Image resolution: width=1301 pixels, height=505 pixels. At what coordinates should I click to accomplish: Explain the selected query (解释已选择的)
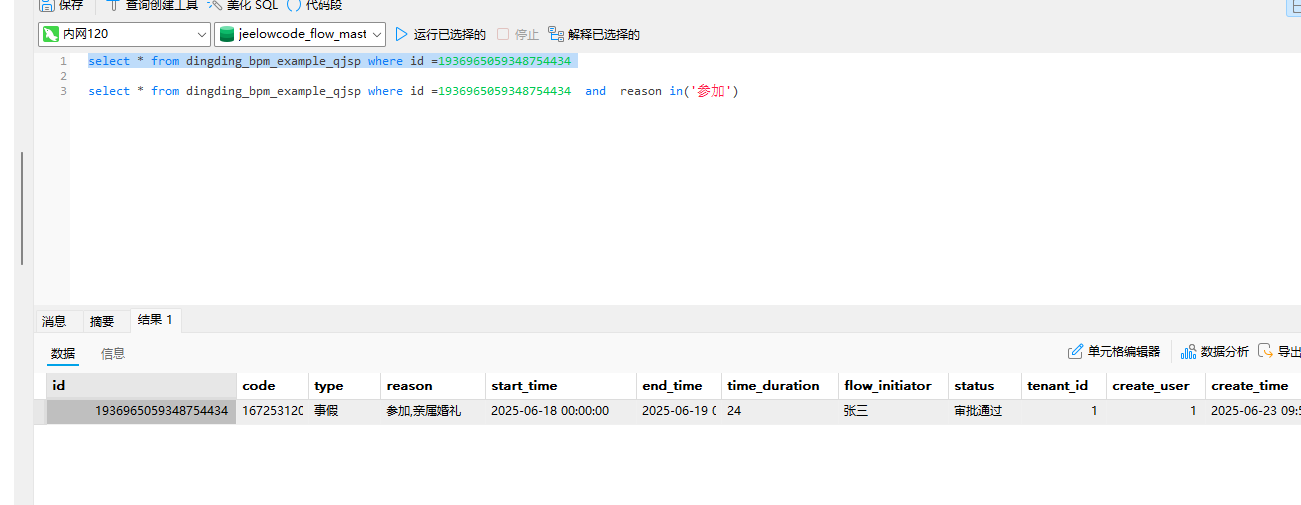tap(594, 35)
